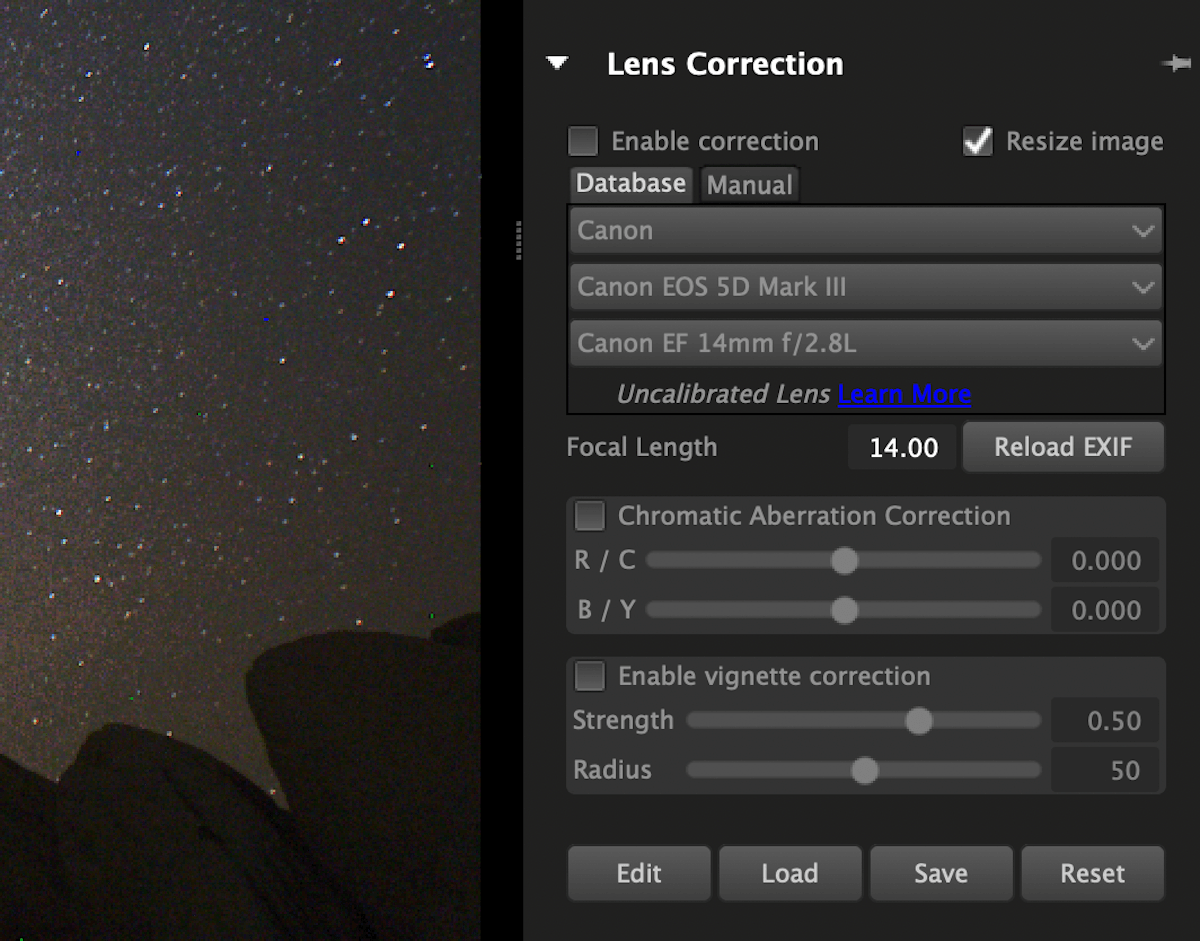Image resolution: width=1200 pixels, height=941 pixels.
Task: Switch to the Manual tab
Action: click(749, 184)
